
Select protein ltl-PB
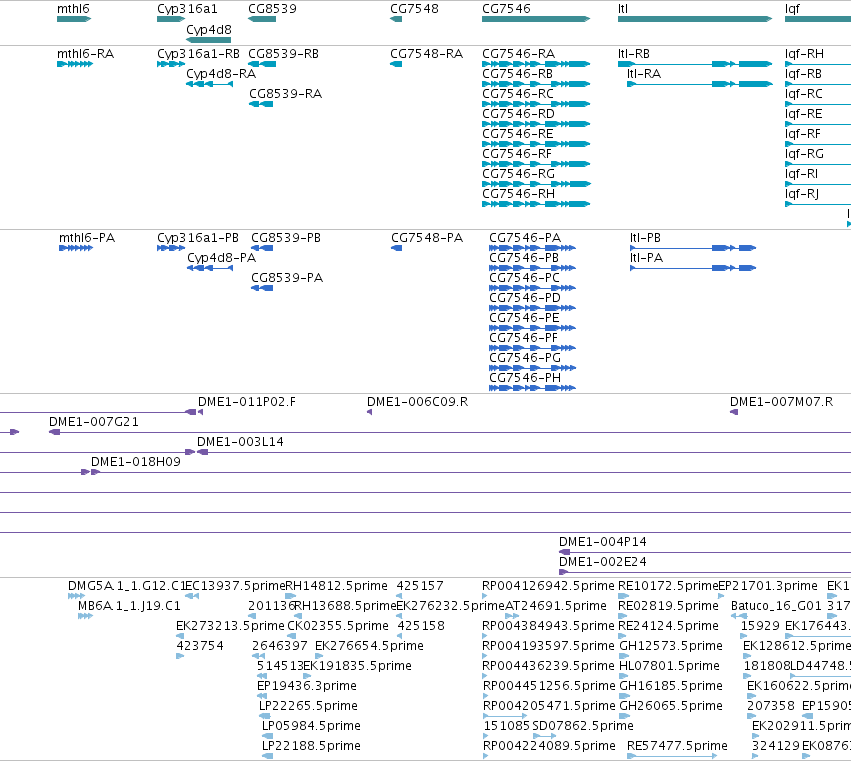point(693,248)
